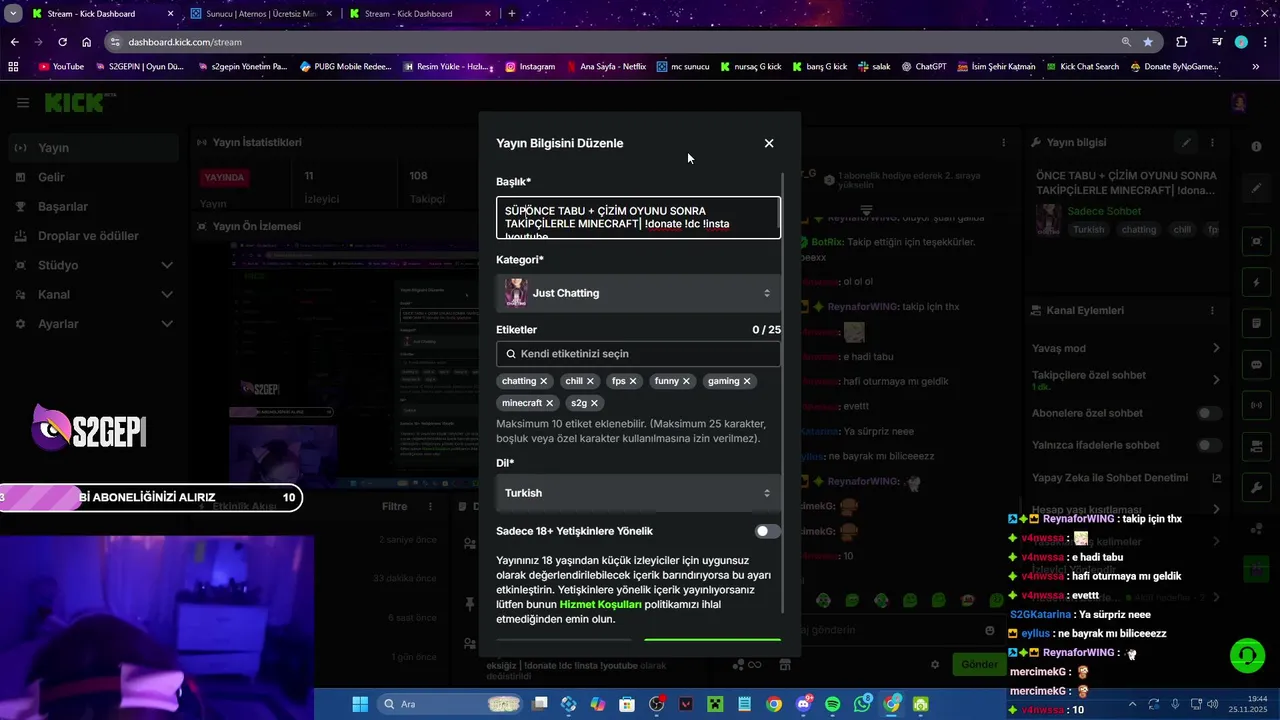Image resolution: width=1280 pixels, height=720 pixels.
Task: Open the browser tab search dropdown
Action: click(x=12, y=13)
